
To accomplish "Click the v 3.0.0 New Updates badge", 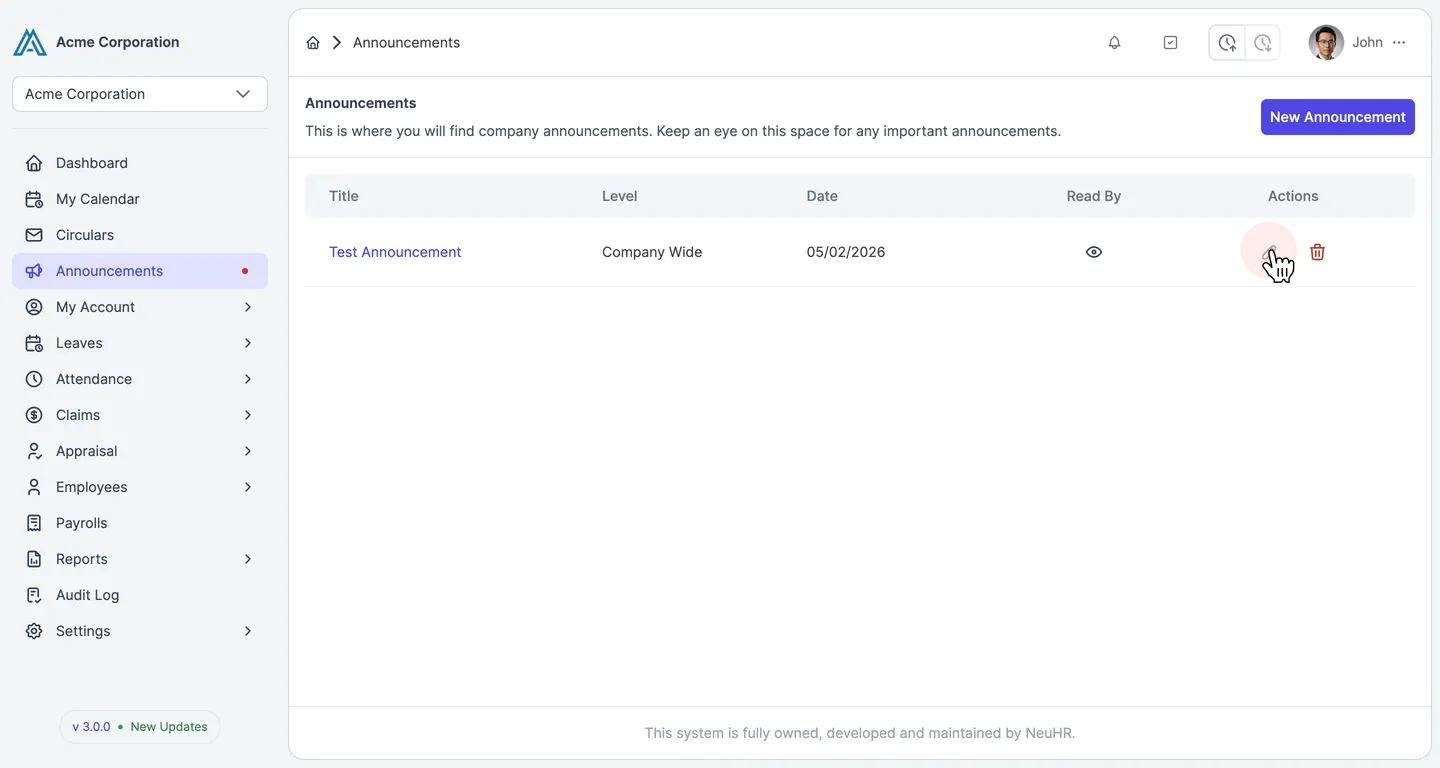I will pyautogui.click(x=139, y=727).
